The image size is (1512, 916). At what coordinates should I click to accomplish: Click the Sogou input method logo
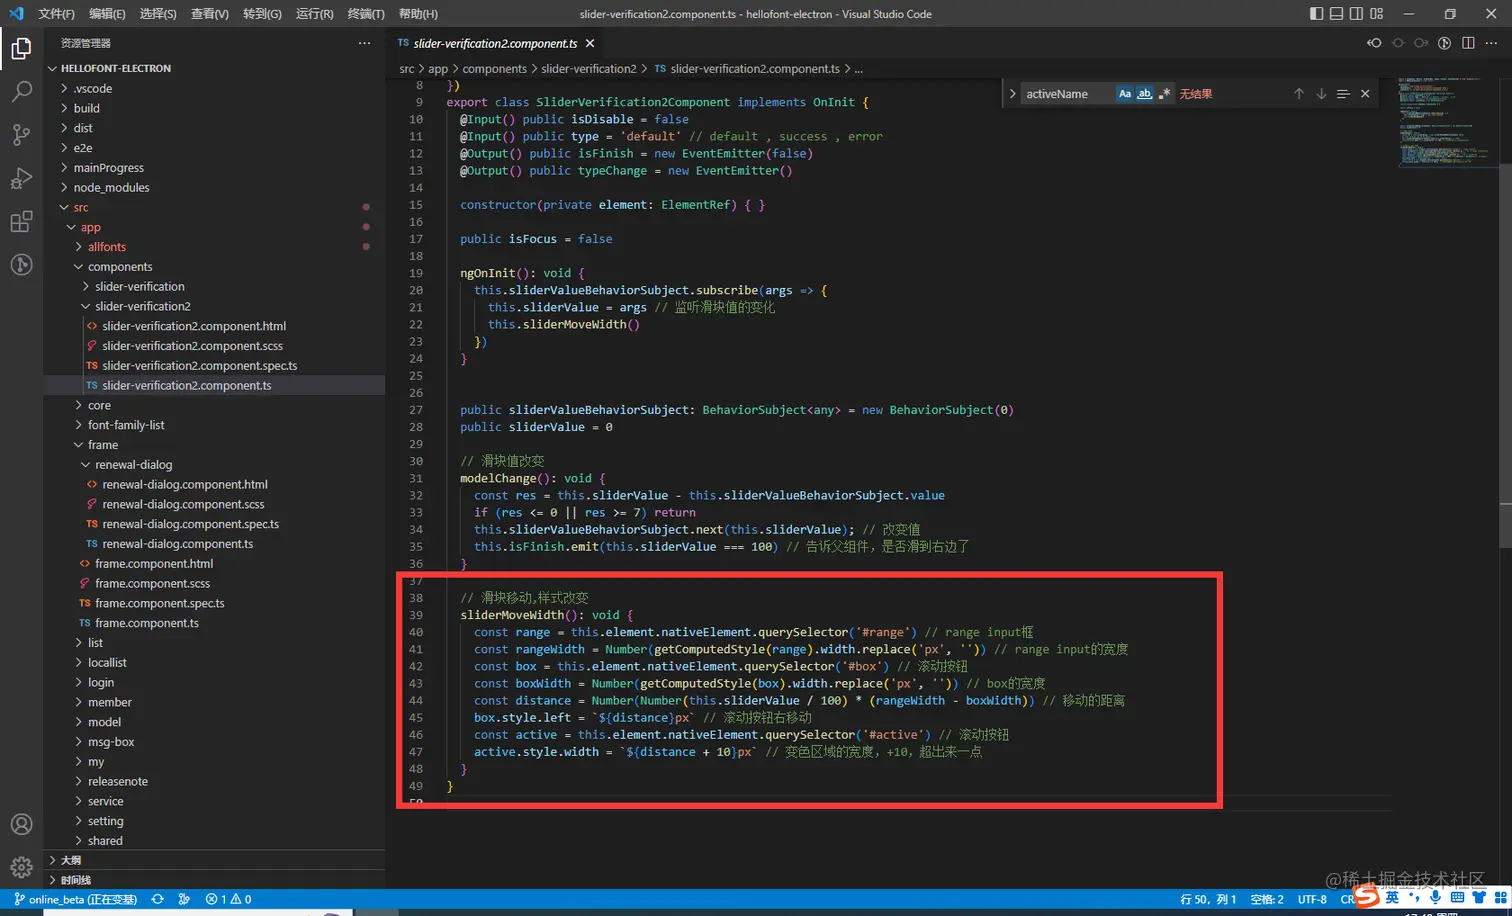coord(1367,897)
